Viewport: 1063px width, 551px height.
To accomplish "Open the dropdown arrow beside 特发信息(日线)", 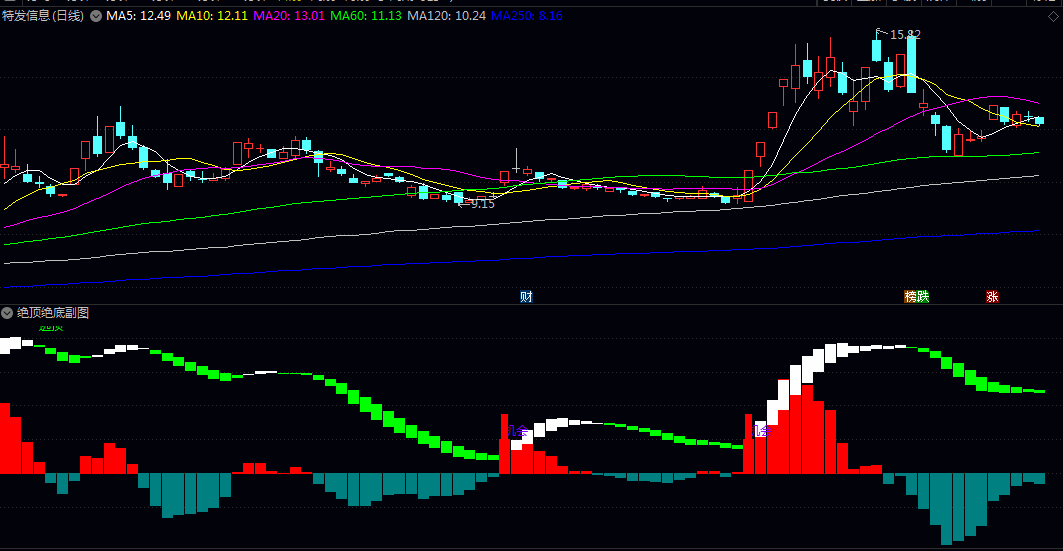I will 96,16.
